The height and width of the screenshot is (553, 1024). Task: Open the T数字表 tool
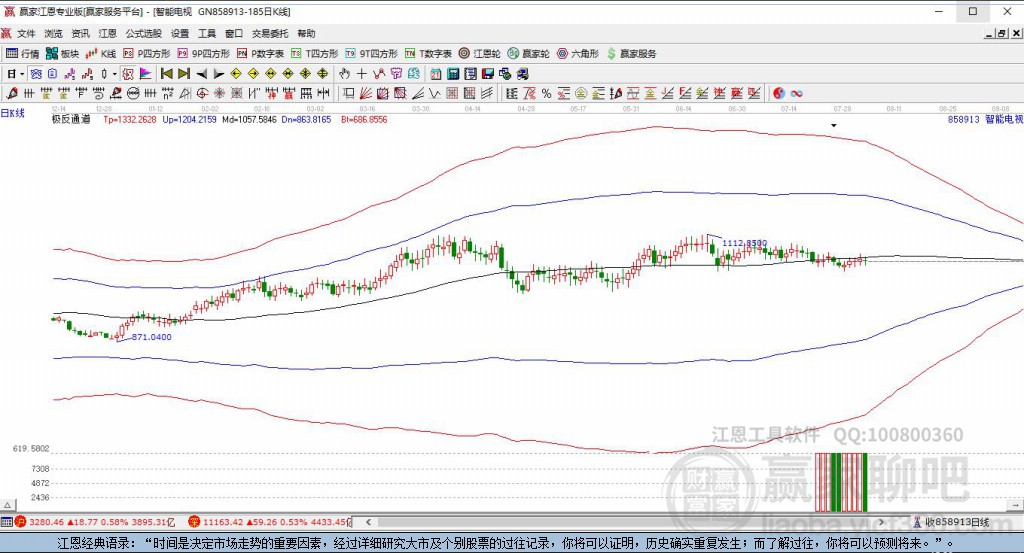point(428,54)
